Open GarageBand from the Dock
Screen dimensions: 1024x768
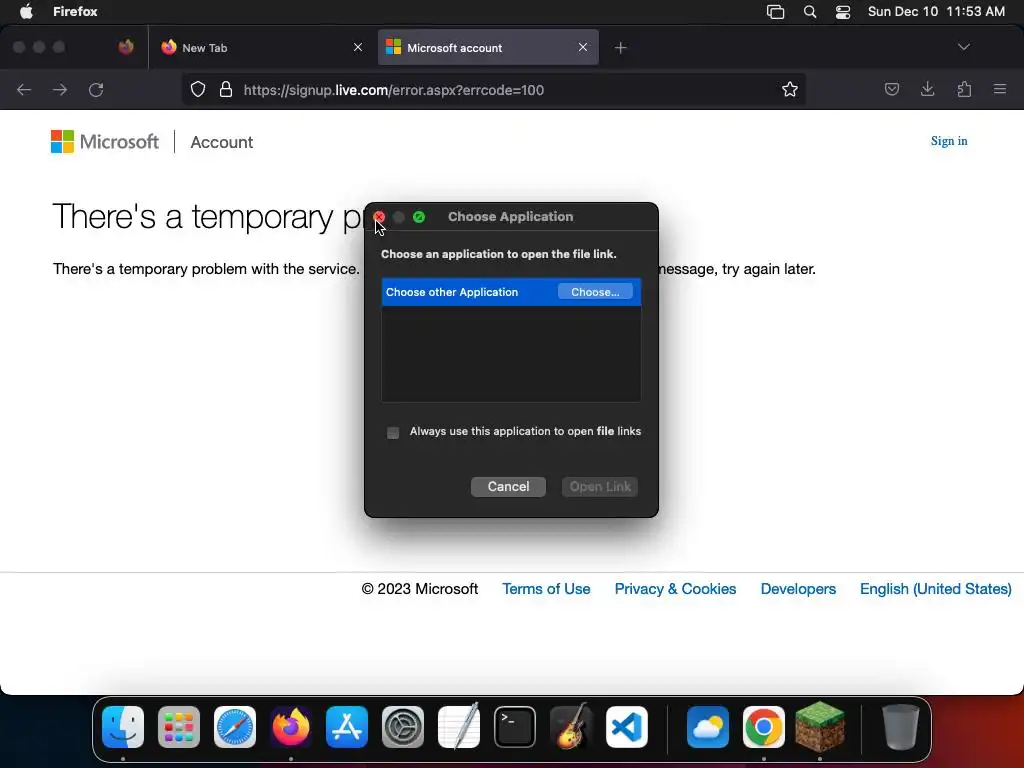(x=571, y=727)
